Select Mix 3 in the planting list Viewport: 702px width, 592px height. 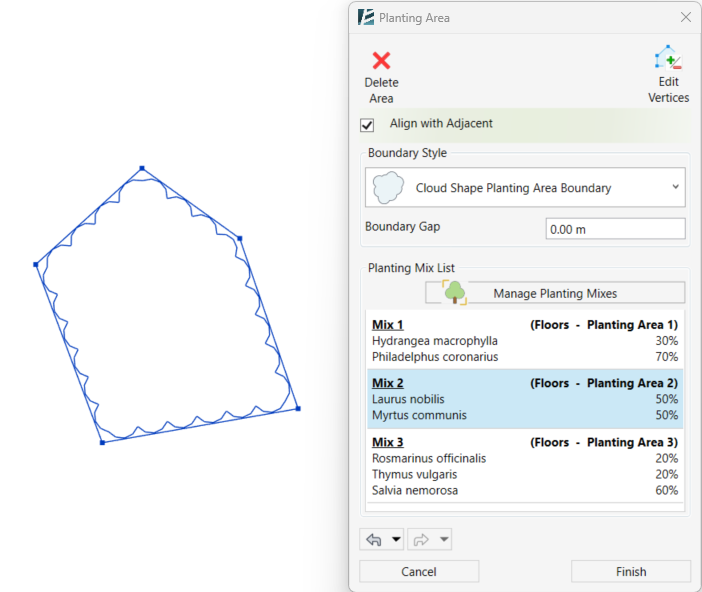tap(525, 465)
